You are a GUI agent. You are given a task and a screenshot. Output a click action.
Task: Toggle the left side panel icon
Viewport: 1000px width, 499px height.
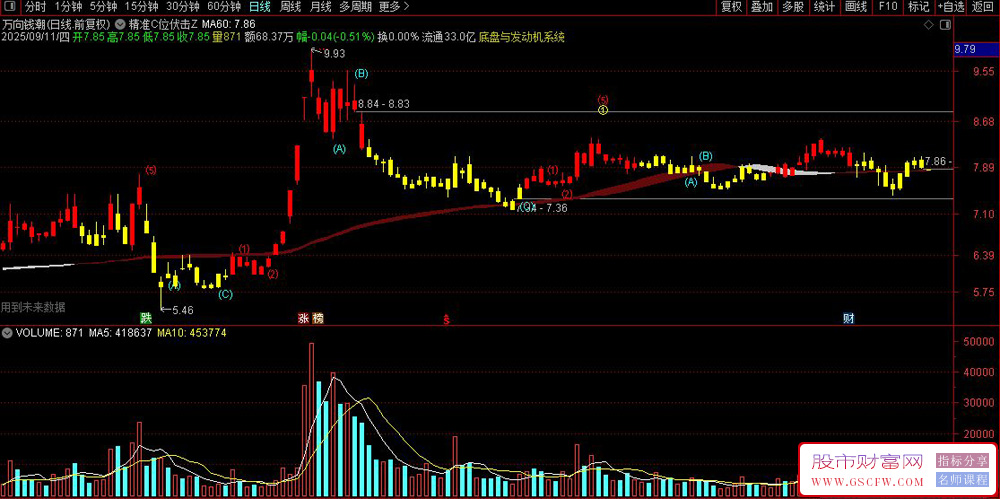(10, 7)
